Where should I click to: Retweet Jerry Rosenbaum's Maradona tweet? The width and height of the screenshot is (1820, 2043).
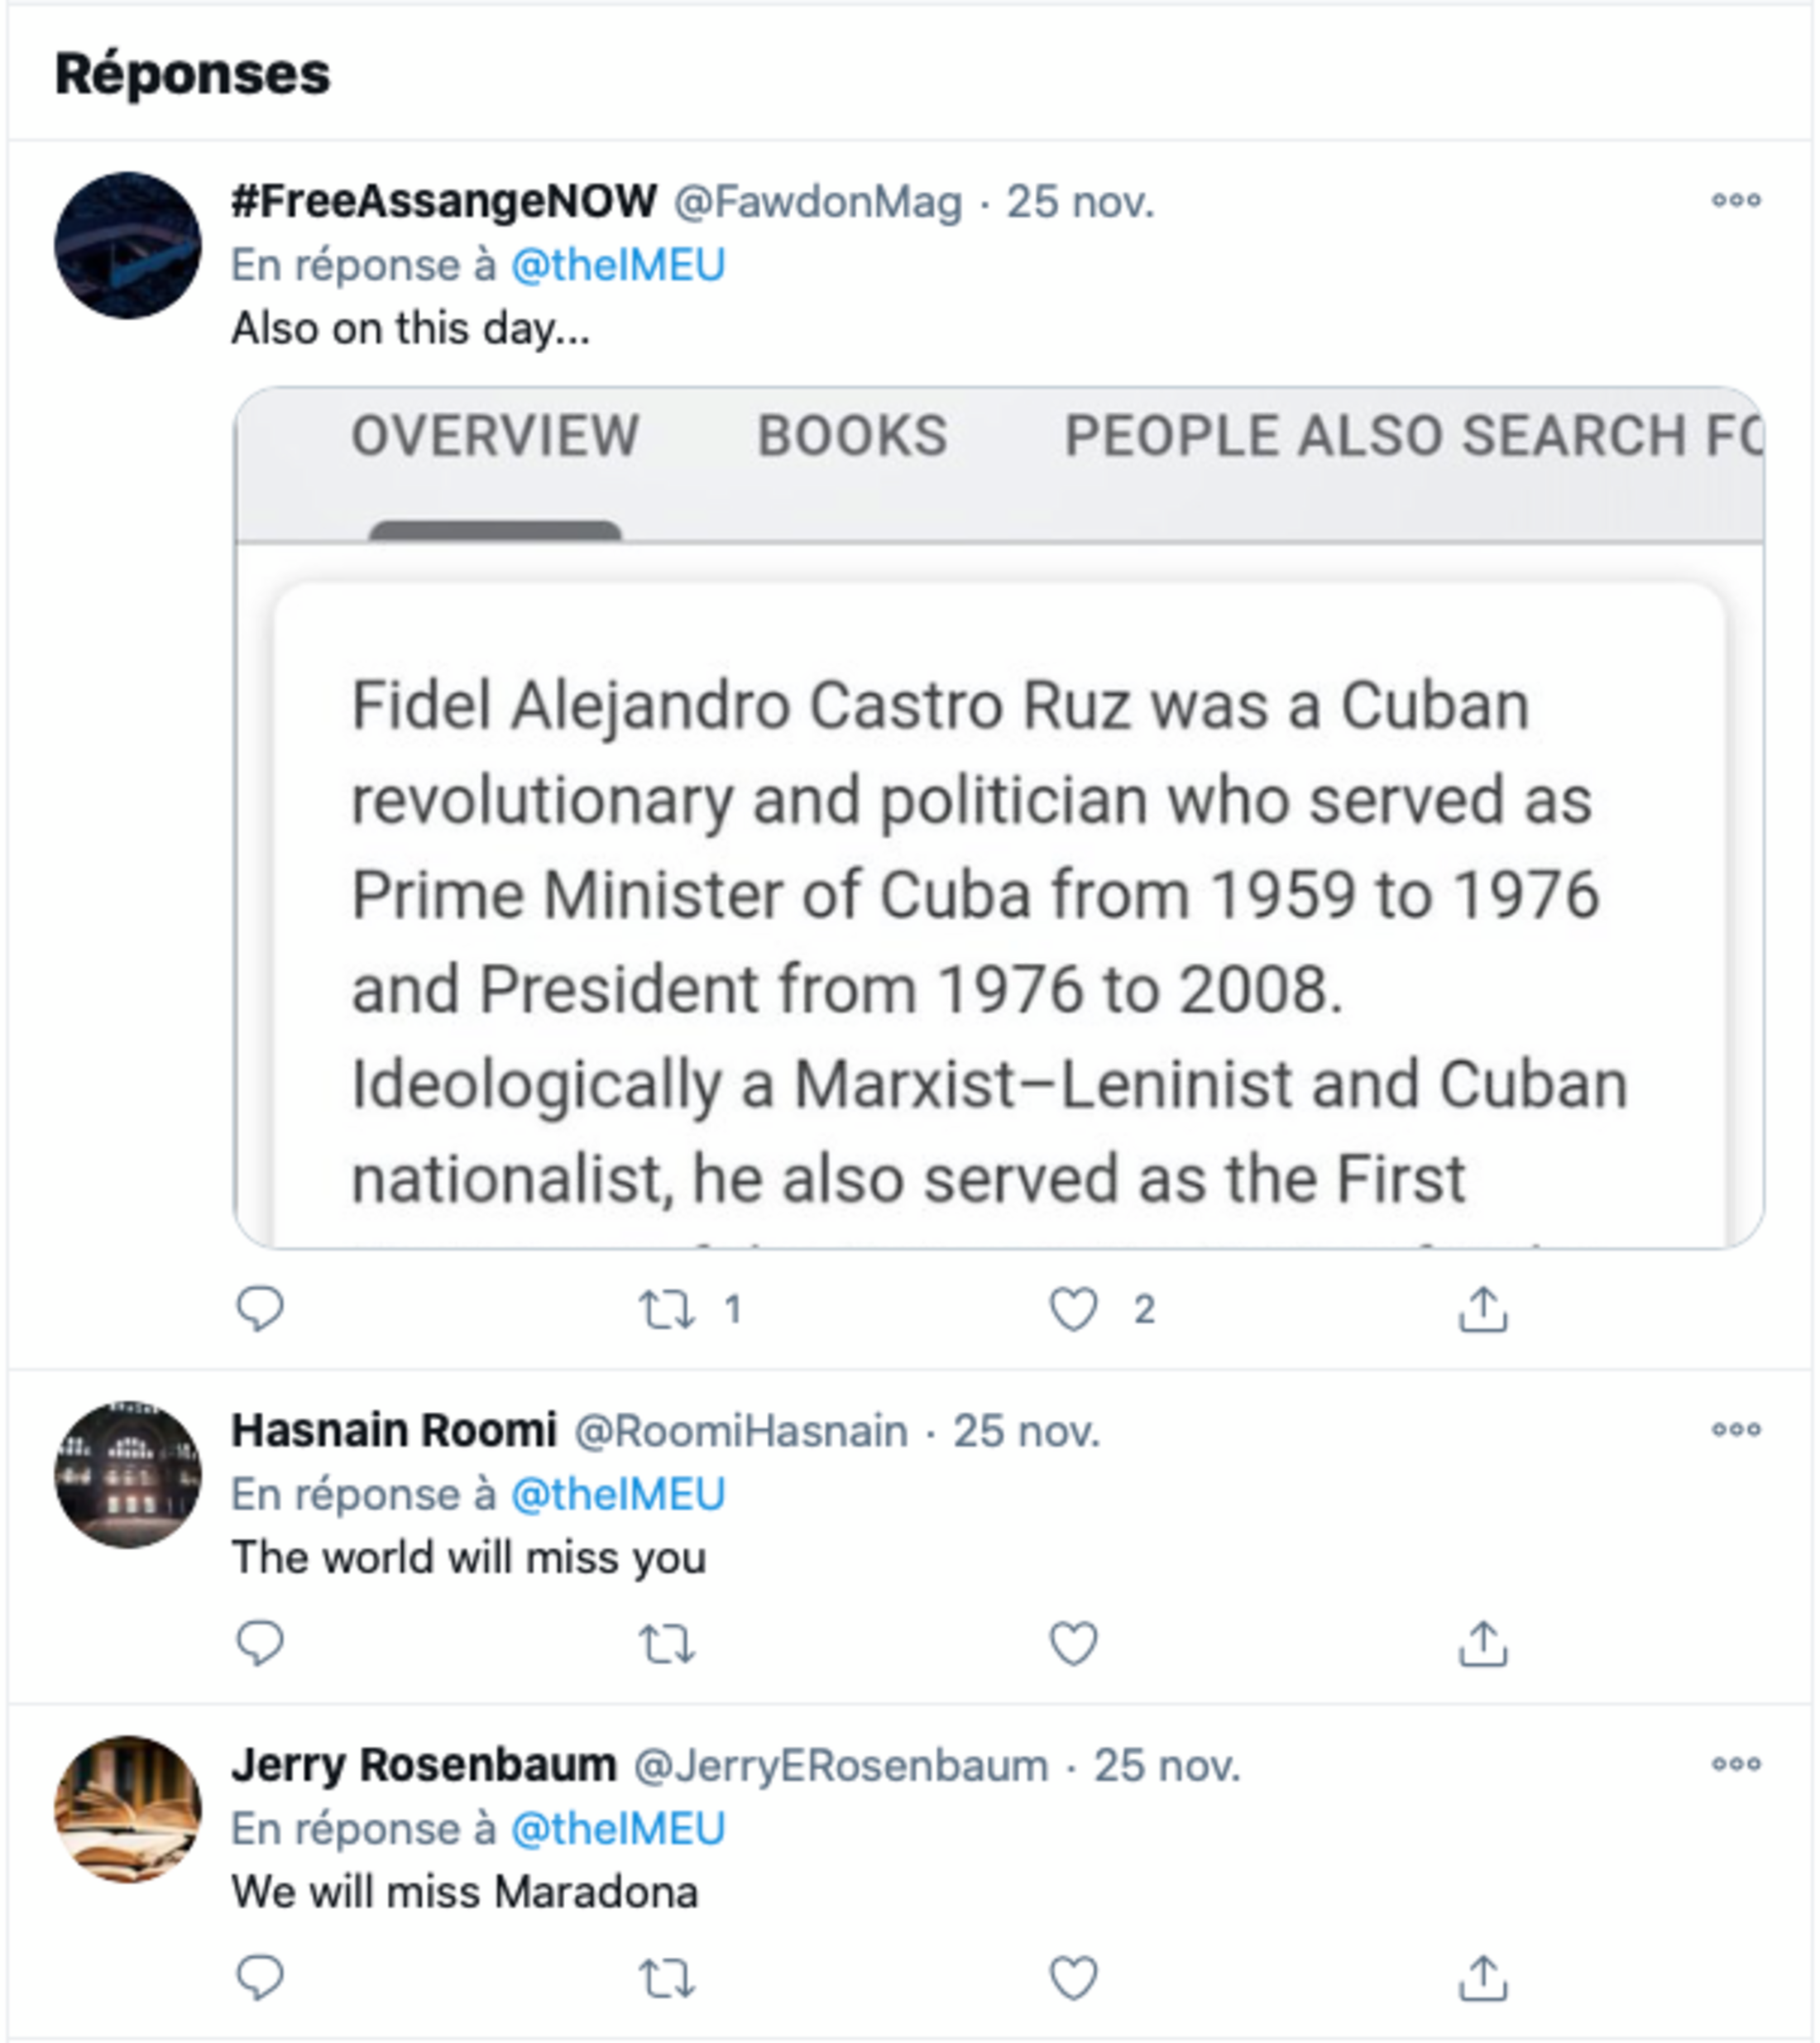(667, 1977)
